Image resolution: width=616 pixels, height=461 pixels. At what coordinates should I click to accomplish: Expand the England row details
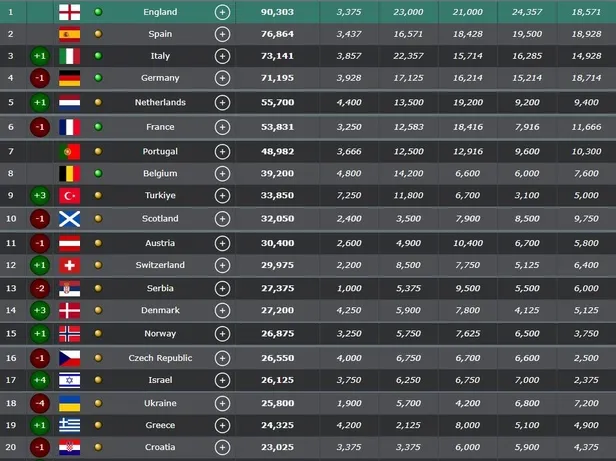pyautogui.click(x=222, y=12)
